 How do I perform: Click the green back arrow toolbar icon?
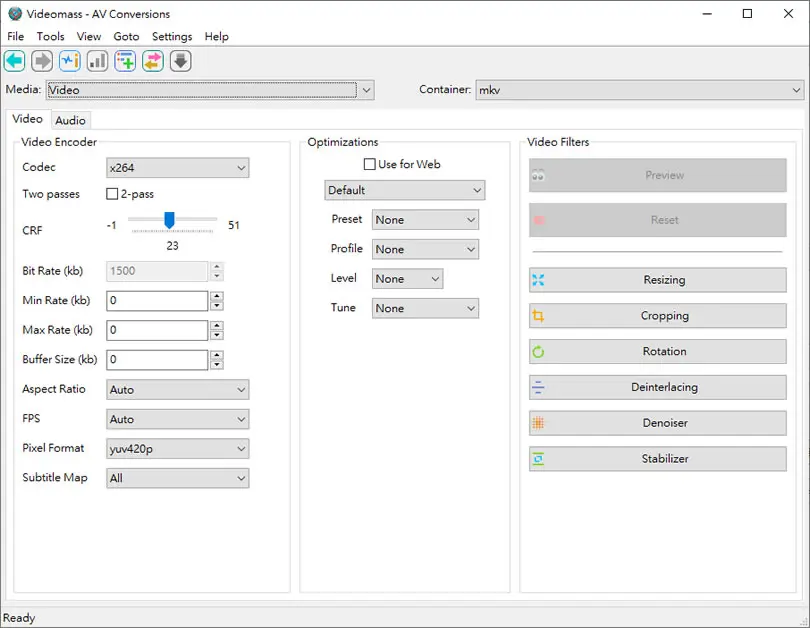[x=15, y=61]
